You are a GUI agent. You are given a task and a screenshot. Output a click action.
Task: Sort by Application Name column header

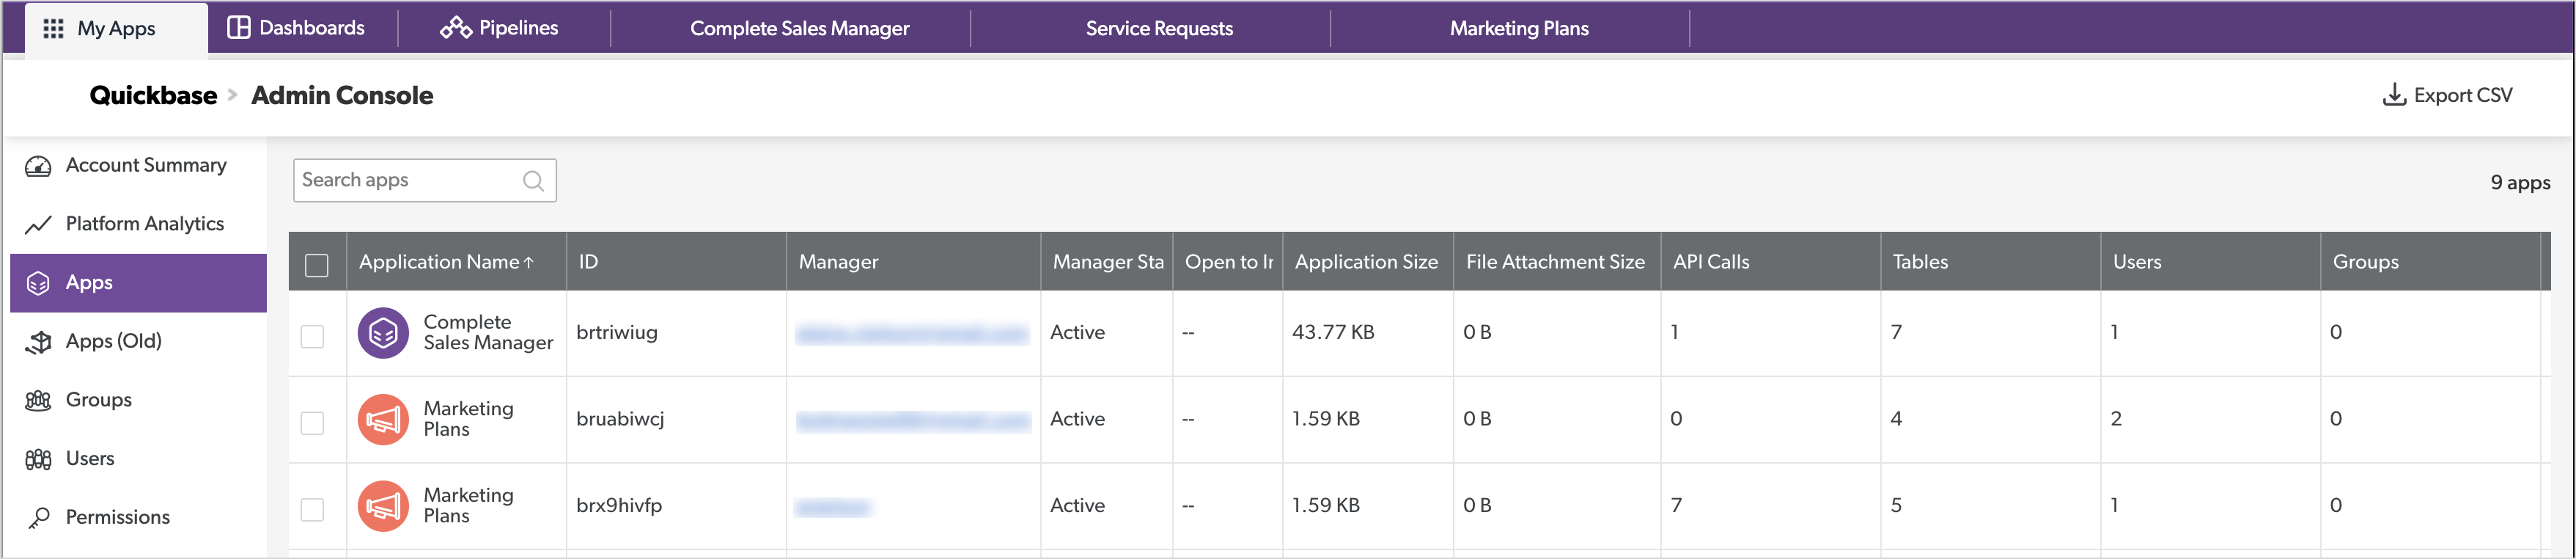[456, 262]
